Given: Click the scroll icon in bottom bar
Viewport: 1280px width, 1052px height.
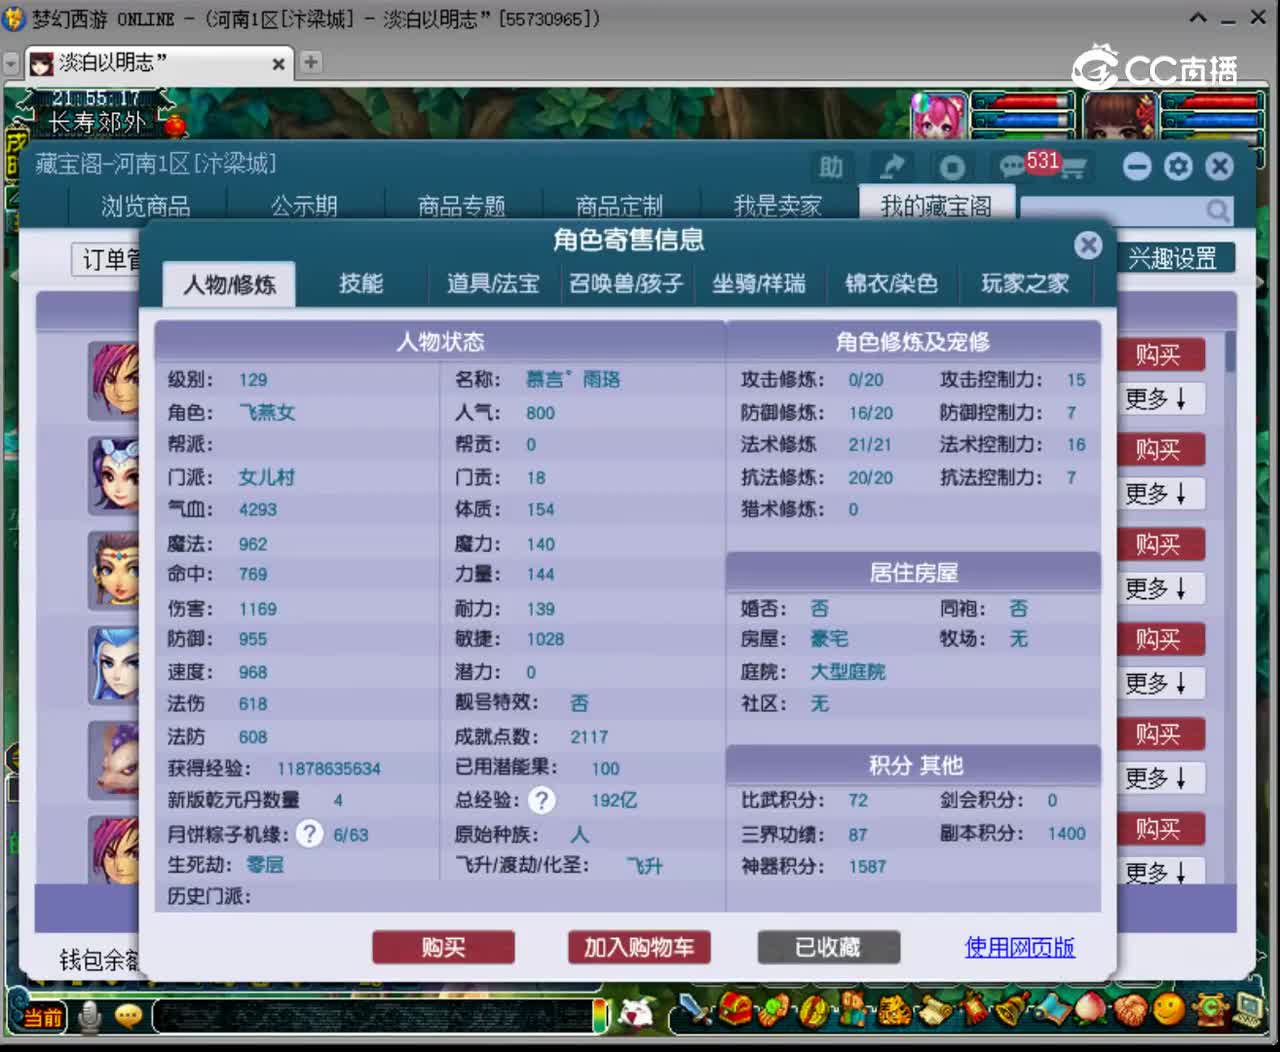Looking at the screenshot, I should pyautogui.click(x=935, y=1010).
